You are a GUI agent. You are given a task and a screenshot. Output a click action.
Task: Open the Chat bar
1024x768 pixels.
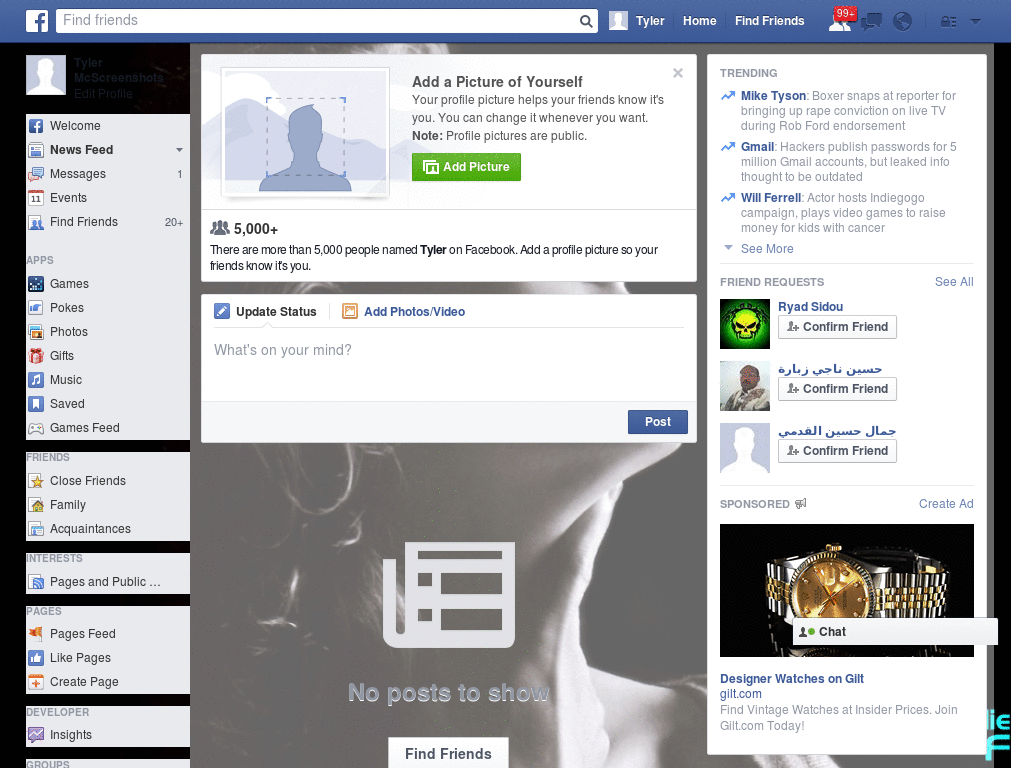(x=895, y=632)
